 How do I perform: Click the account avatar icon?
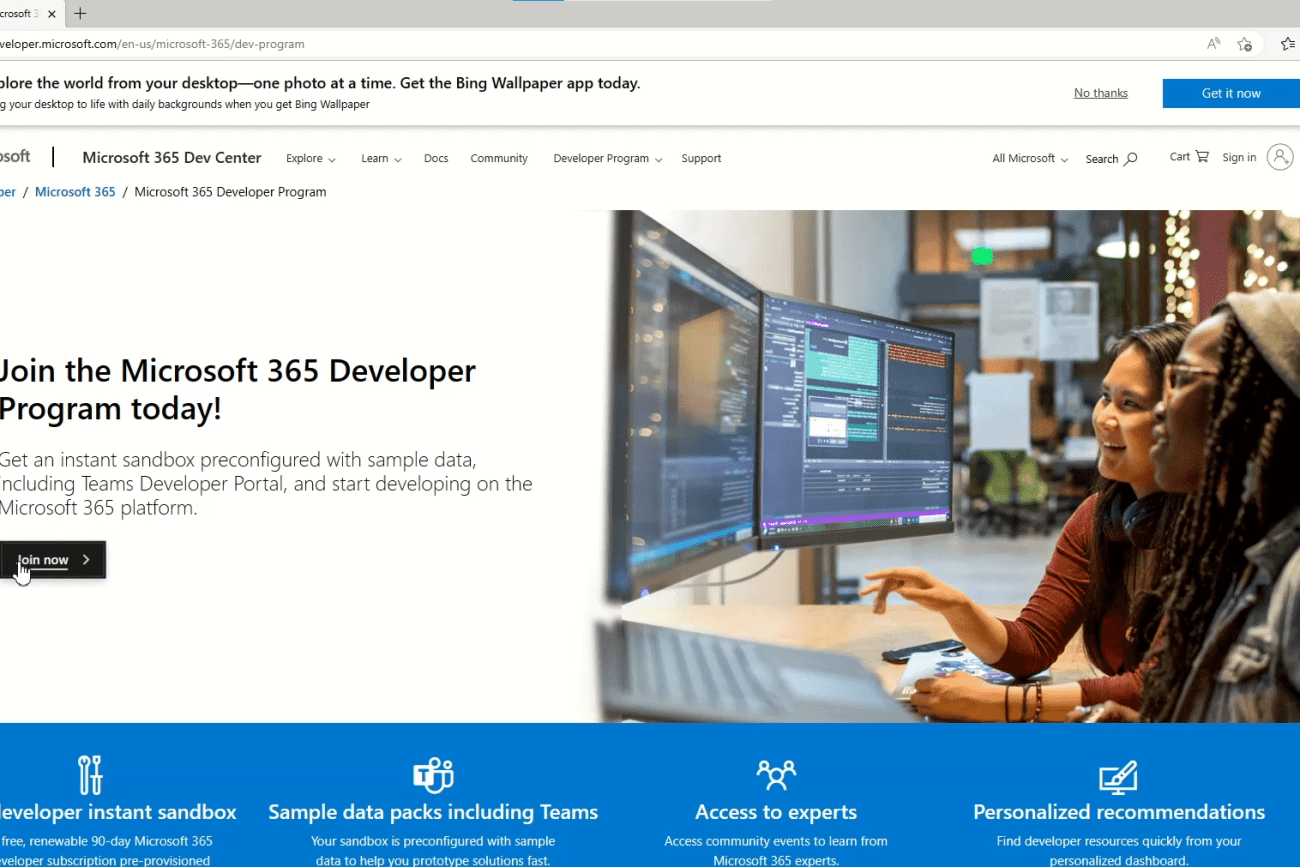(x=1280, y=157)
